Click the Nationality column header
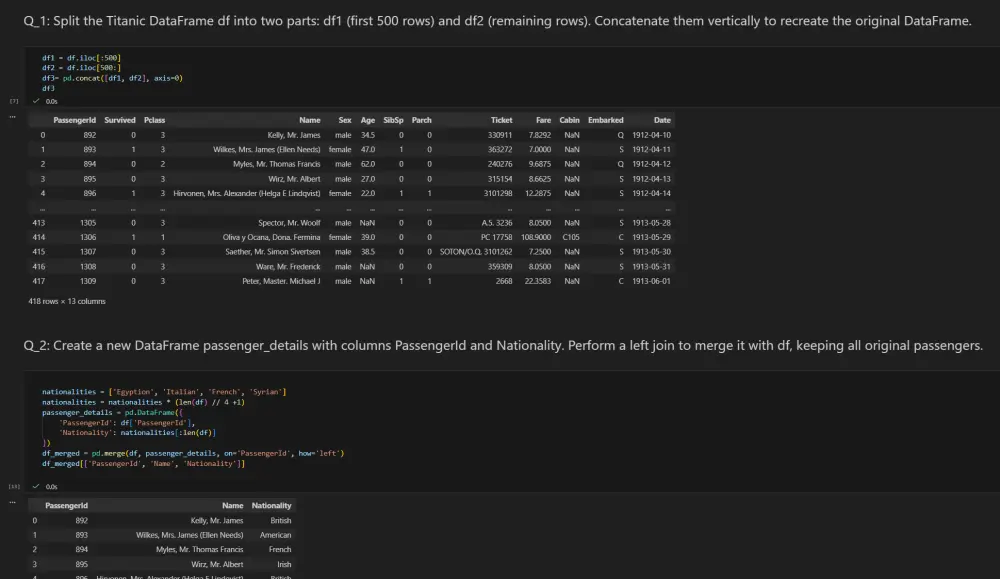1000x579 pixels. [x=272, y=505]
